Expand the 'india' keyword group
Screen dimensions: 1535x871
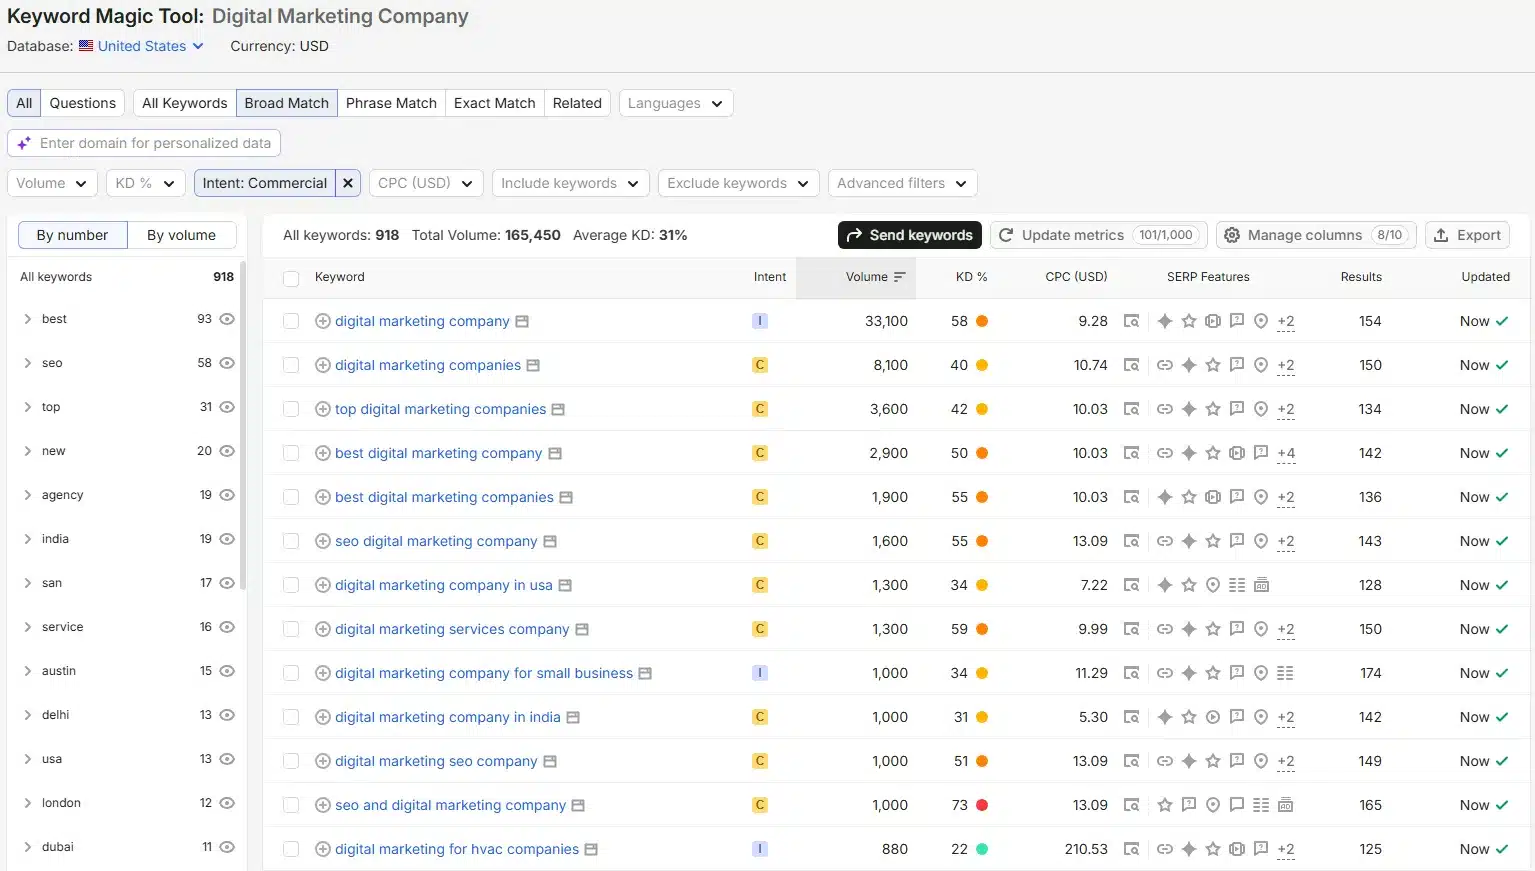point(27,539)
